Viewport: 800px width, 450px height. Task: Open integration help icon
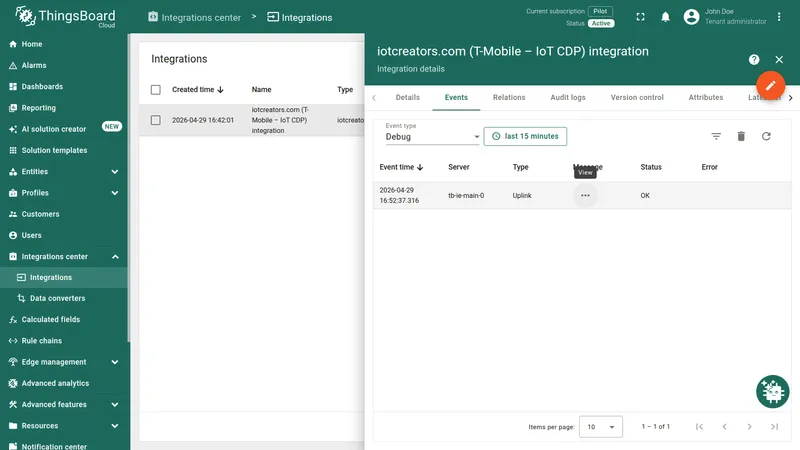click(x=754, y=60)
